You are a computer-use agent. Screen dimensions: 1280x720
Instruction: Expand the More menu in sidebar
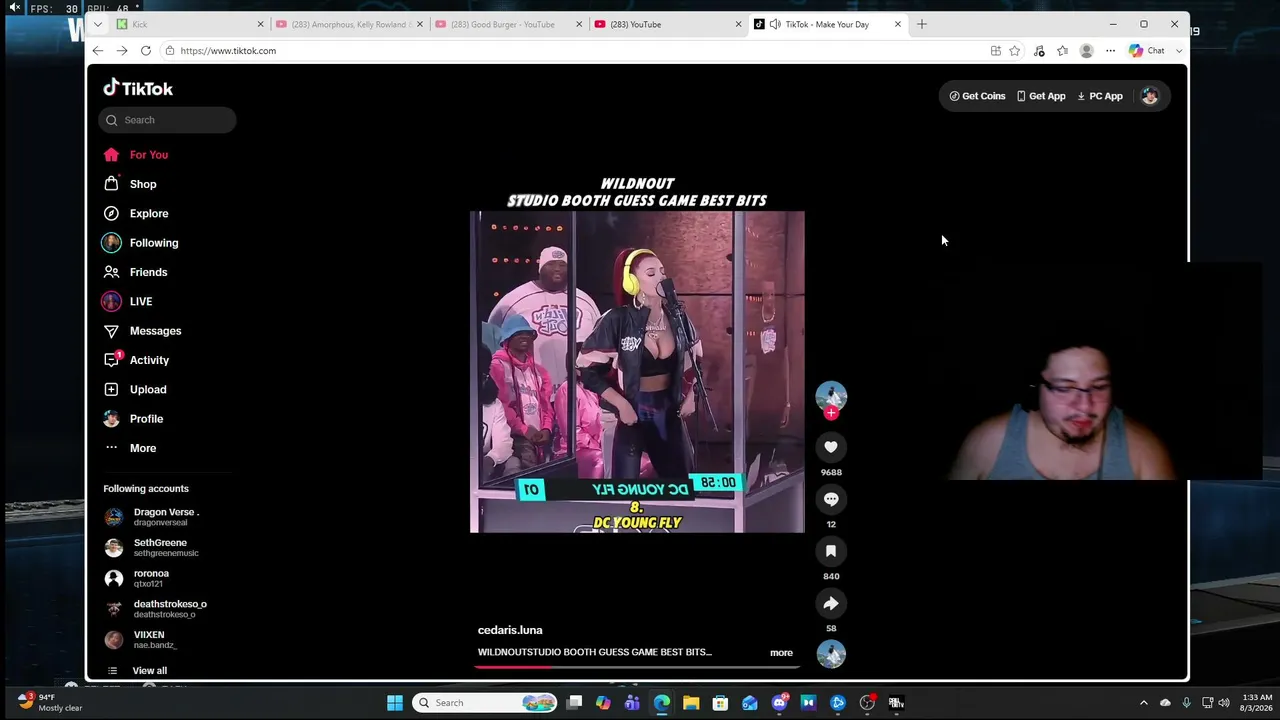[x=131, y=448]
